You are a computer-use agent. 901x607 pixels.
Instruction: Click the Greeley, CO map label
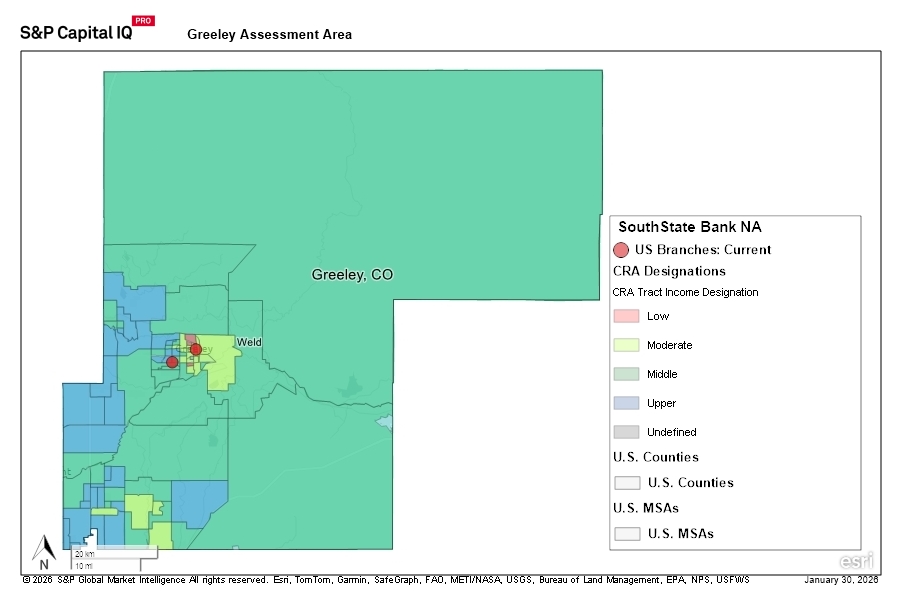(352, 274)
